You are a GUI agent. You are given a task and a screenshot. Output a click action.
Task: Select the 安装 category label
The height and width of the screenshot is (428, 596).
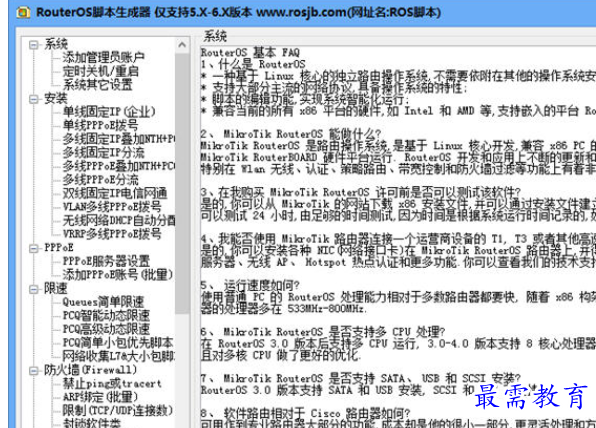pos(55,98)
